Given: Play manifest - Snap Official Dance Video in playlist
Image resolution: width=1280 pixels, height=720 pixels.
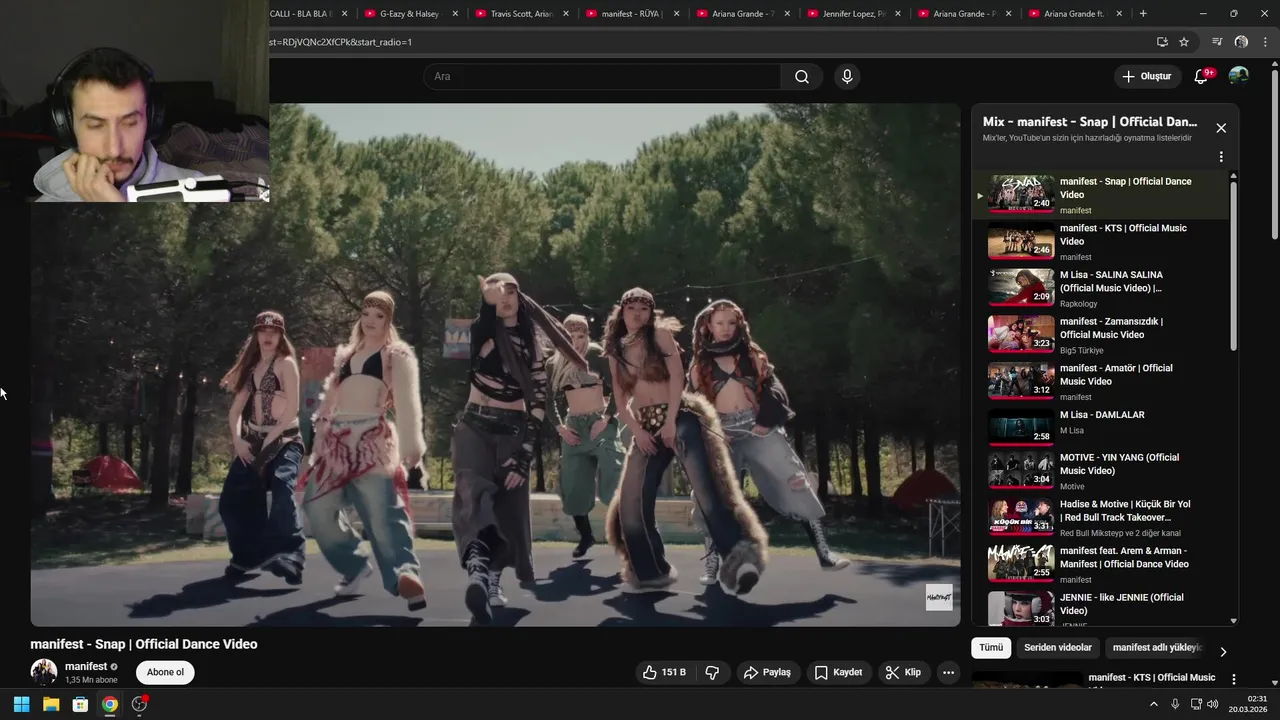Looking at the screenshot, I should click(1100, 195).
